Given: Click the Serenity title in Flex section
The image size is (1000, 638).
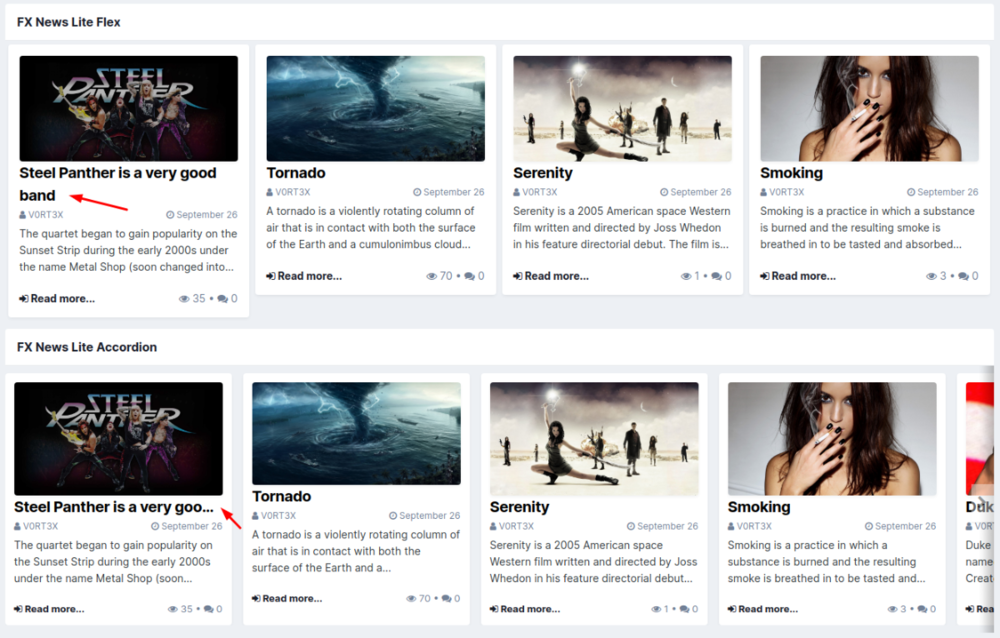Looking at the screenshot, I should click(542, 173).
